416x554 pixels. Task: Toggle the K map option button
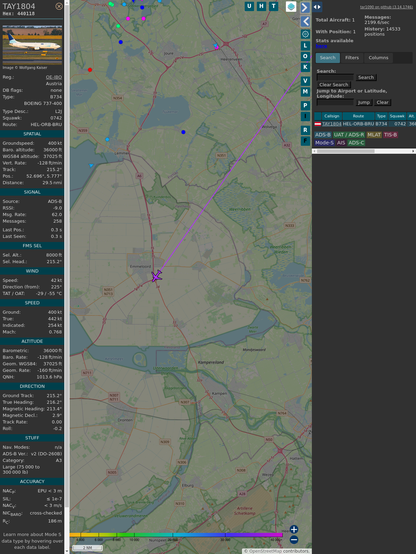pos(305,67)
